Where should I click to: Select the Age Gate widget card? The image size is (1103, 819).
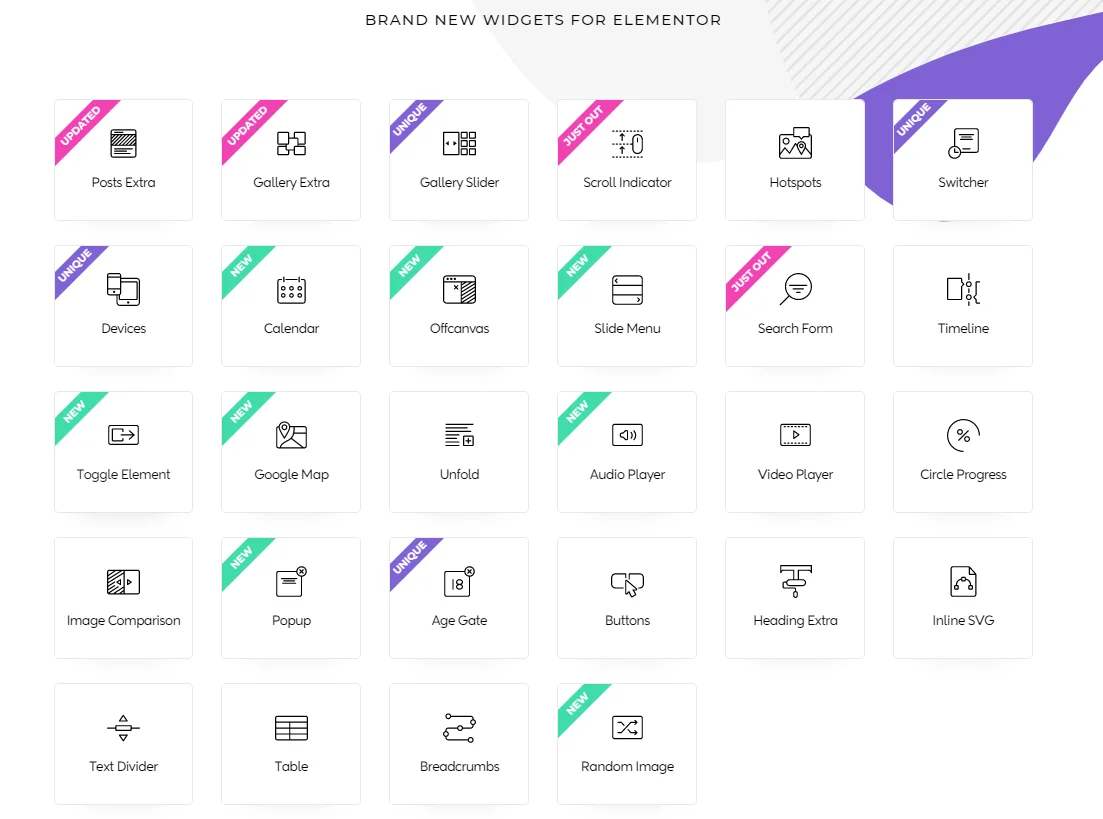pyautogui.click(x=459, y=597)
